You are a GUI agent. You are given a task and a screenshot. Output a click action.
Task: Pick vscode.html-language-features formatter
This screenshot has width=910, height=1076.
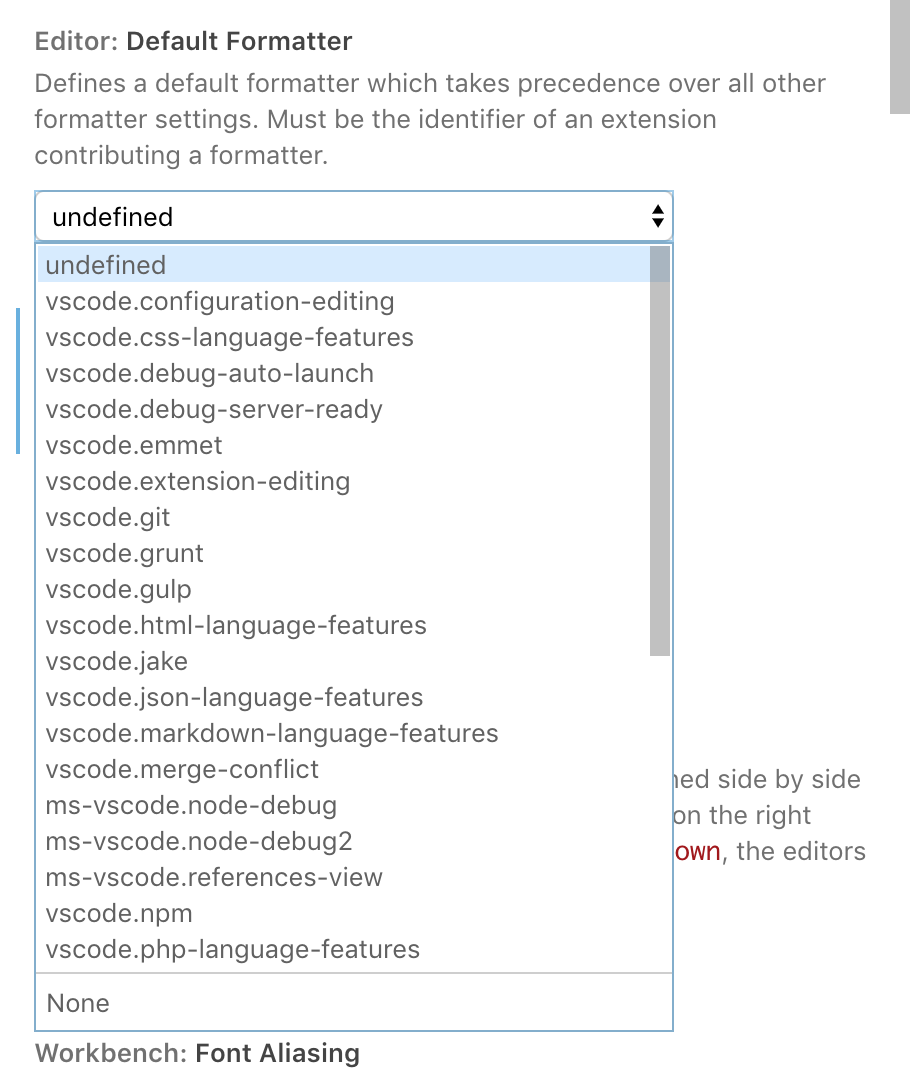(x=235, y=625)
